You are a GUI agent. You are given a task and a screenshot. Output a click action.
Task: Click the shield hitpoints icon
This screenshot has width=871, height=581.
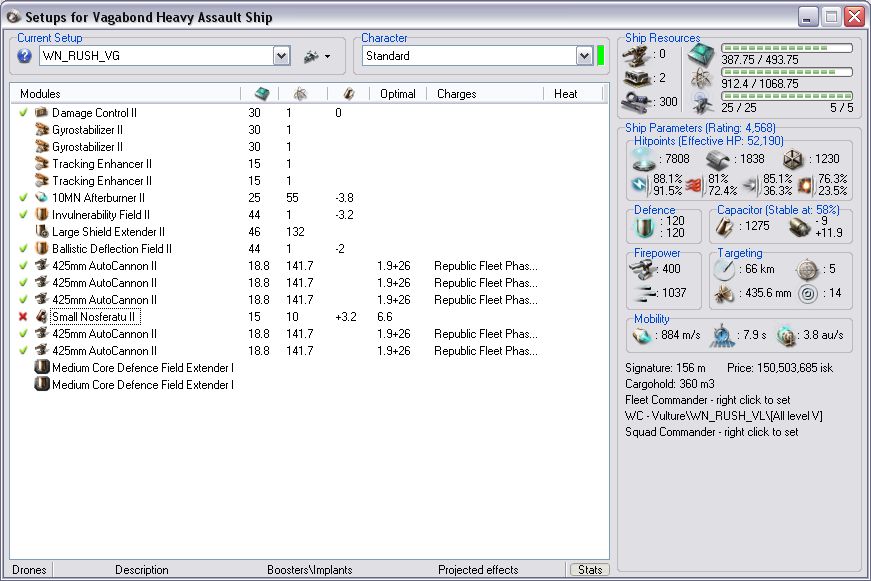646,159
